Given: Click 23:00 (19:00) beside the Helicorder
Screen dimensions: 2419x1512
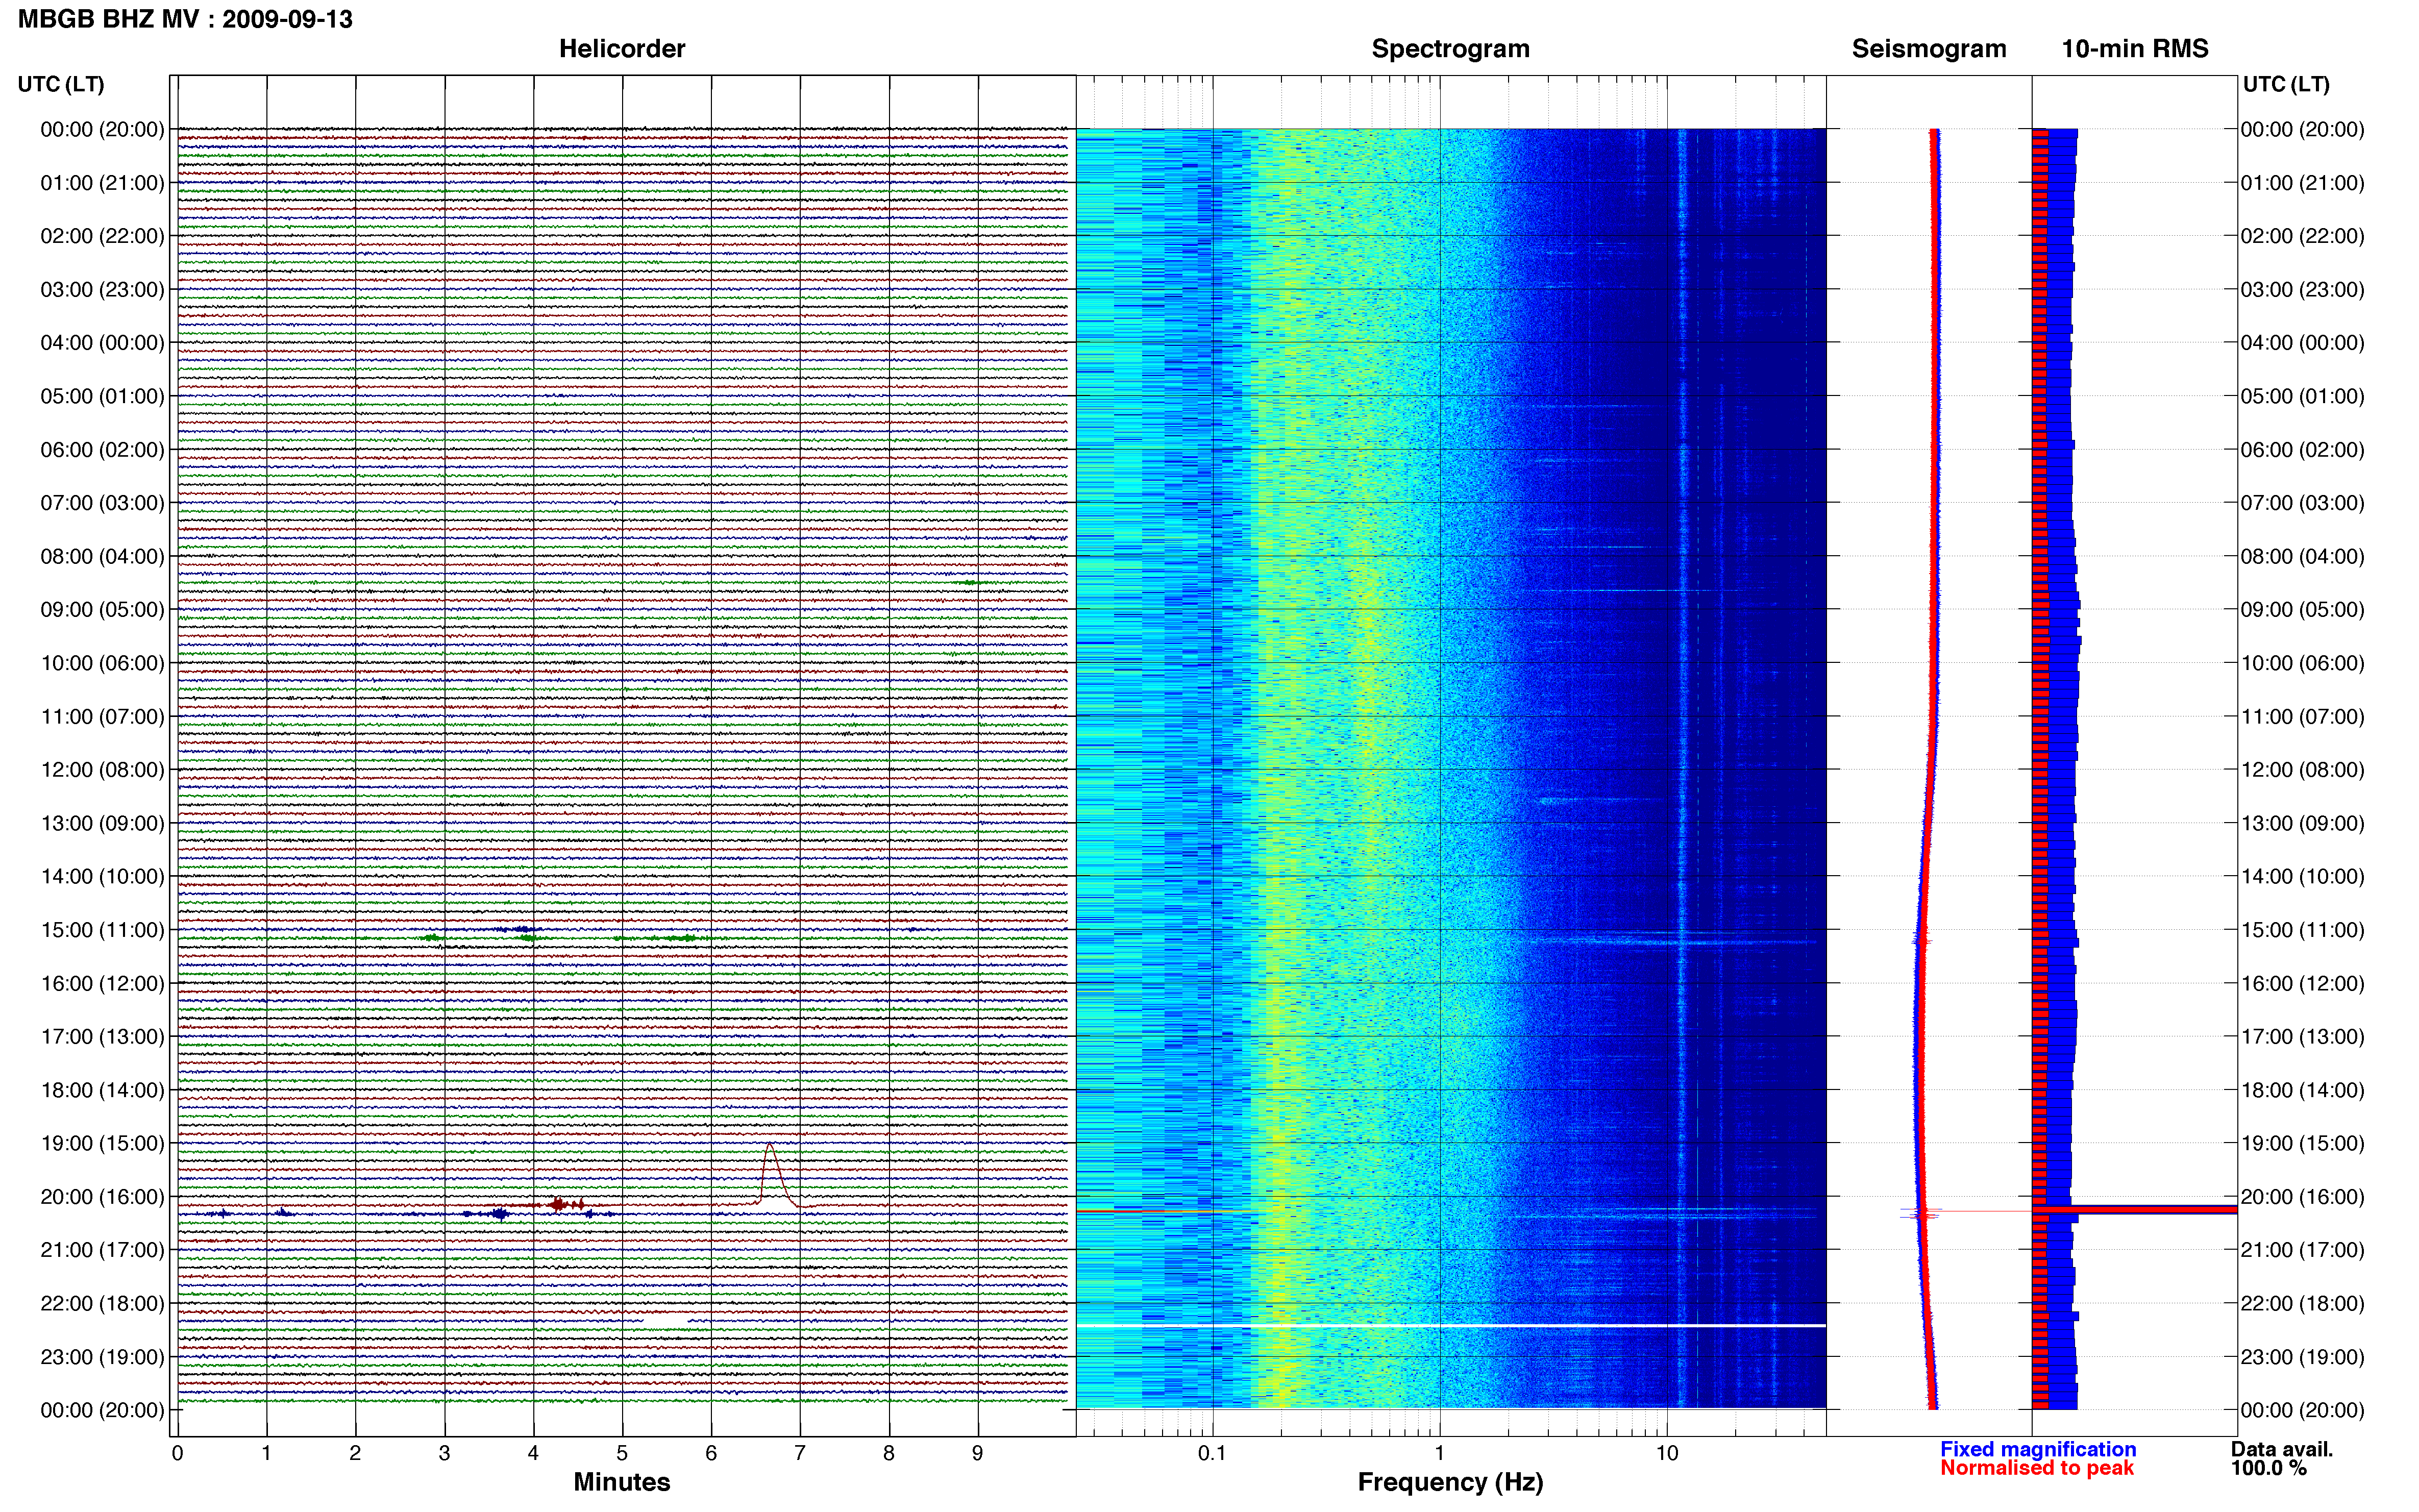Looking at the screenshot, I should click(102, 1357).
